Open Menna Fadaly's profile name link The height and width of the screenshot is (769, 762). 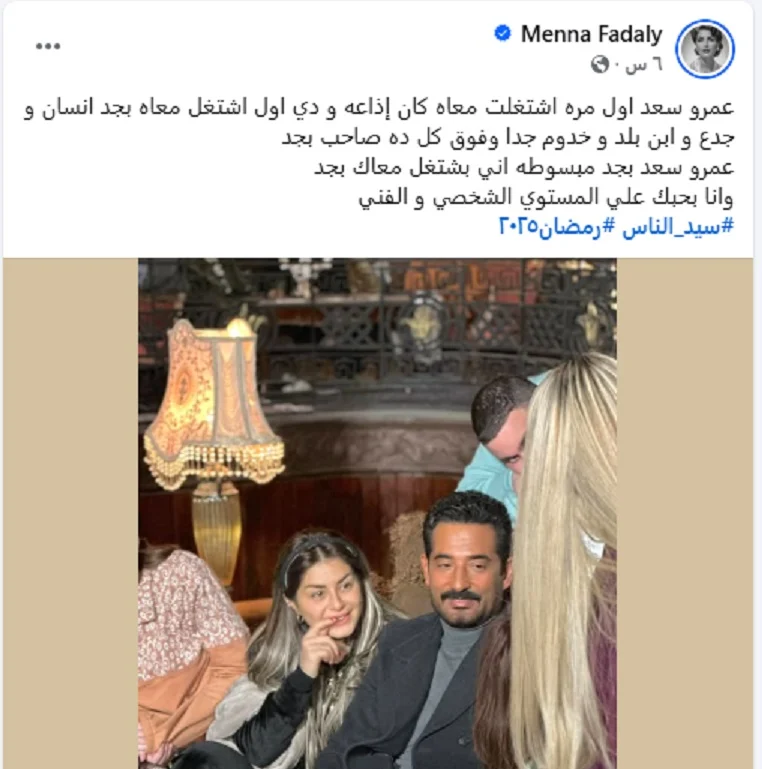click(591, 34)
